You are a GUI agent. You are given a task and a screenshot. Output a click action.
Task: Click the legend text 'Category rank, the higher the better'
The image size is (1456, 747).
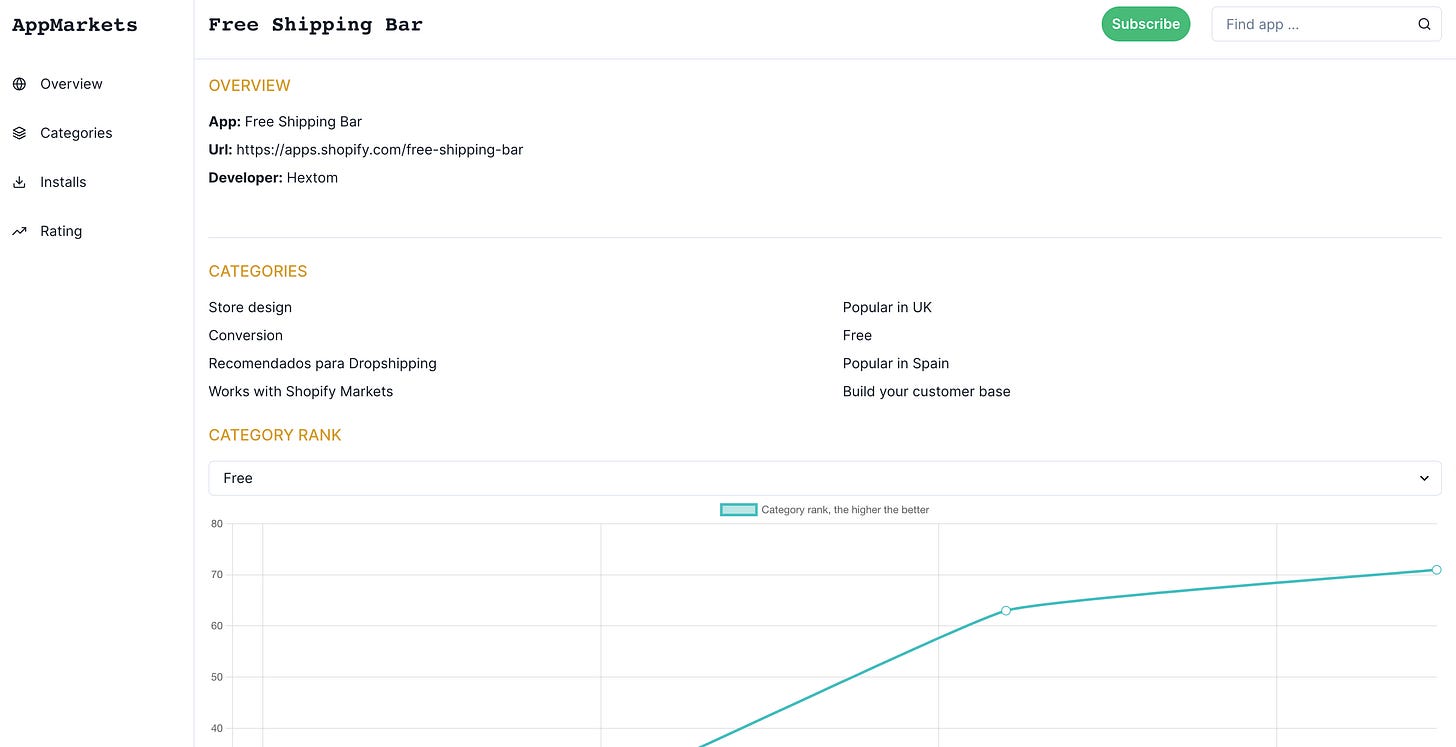click(845, 510)
